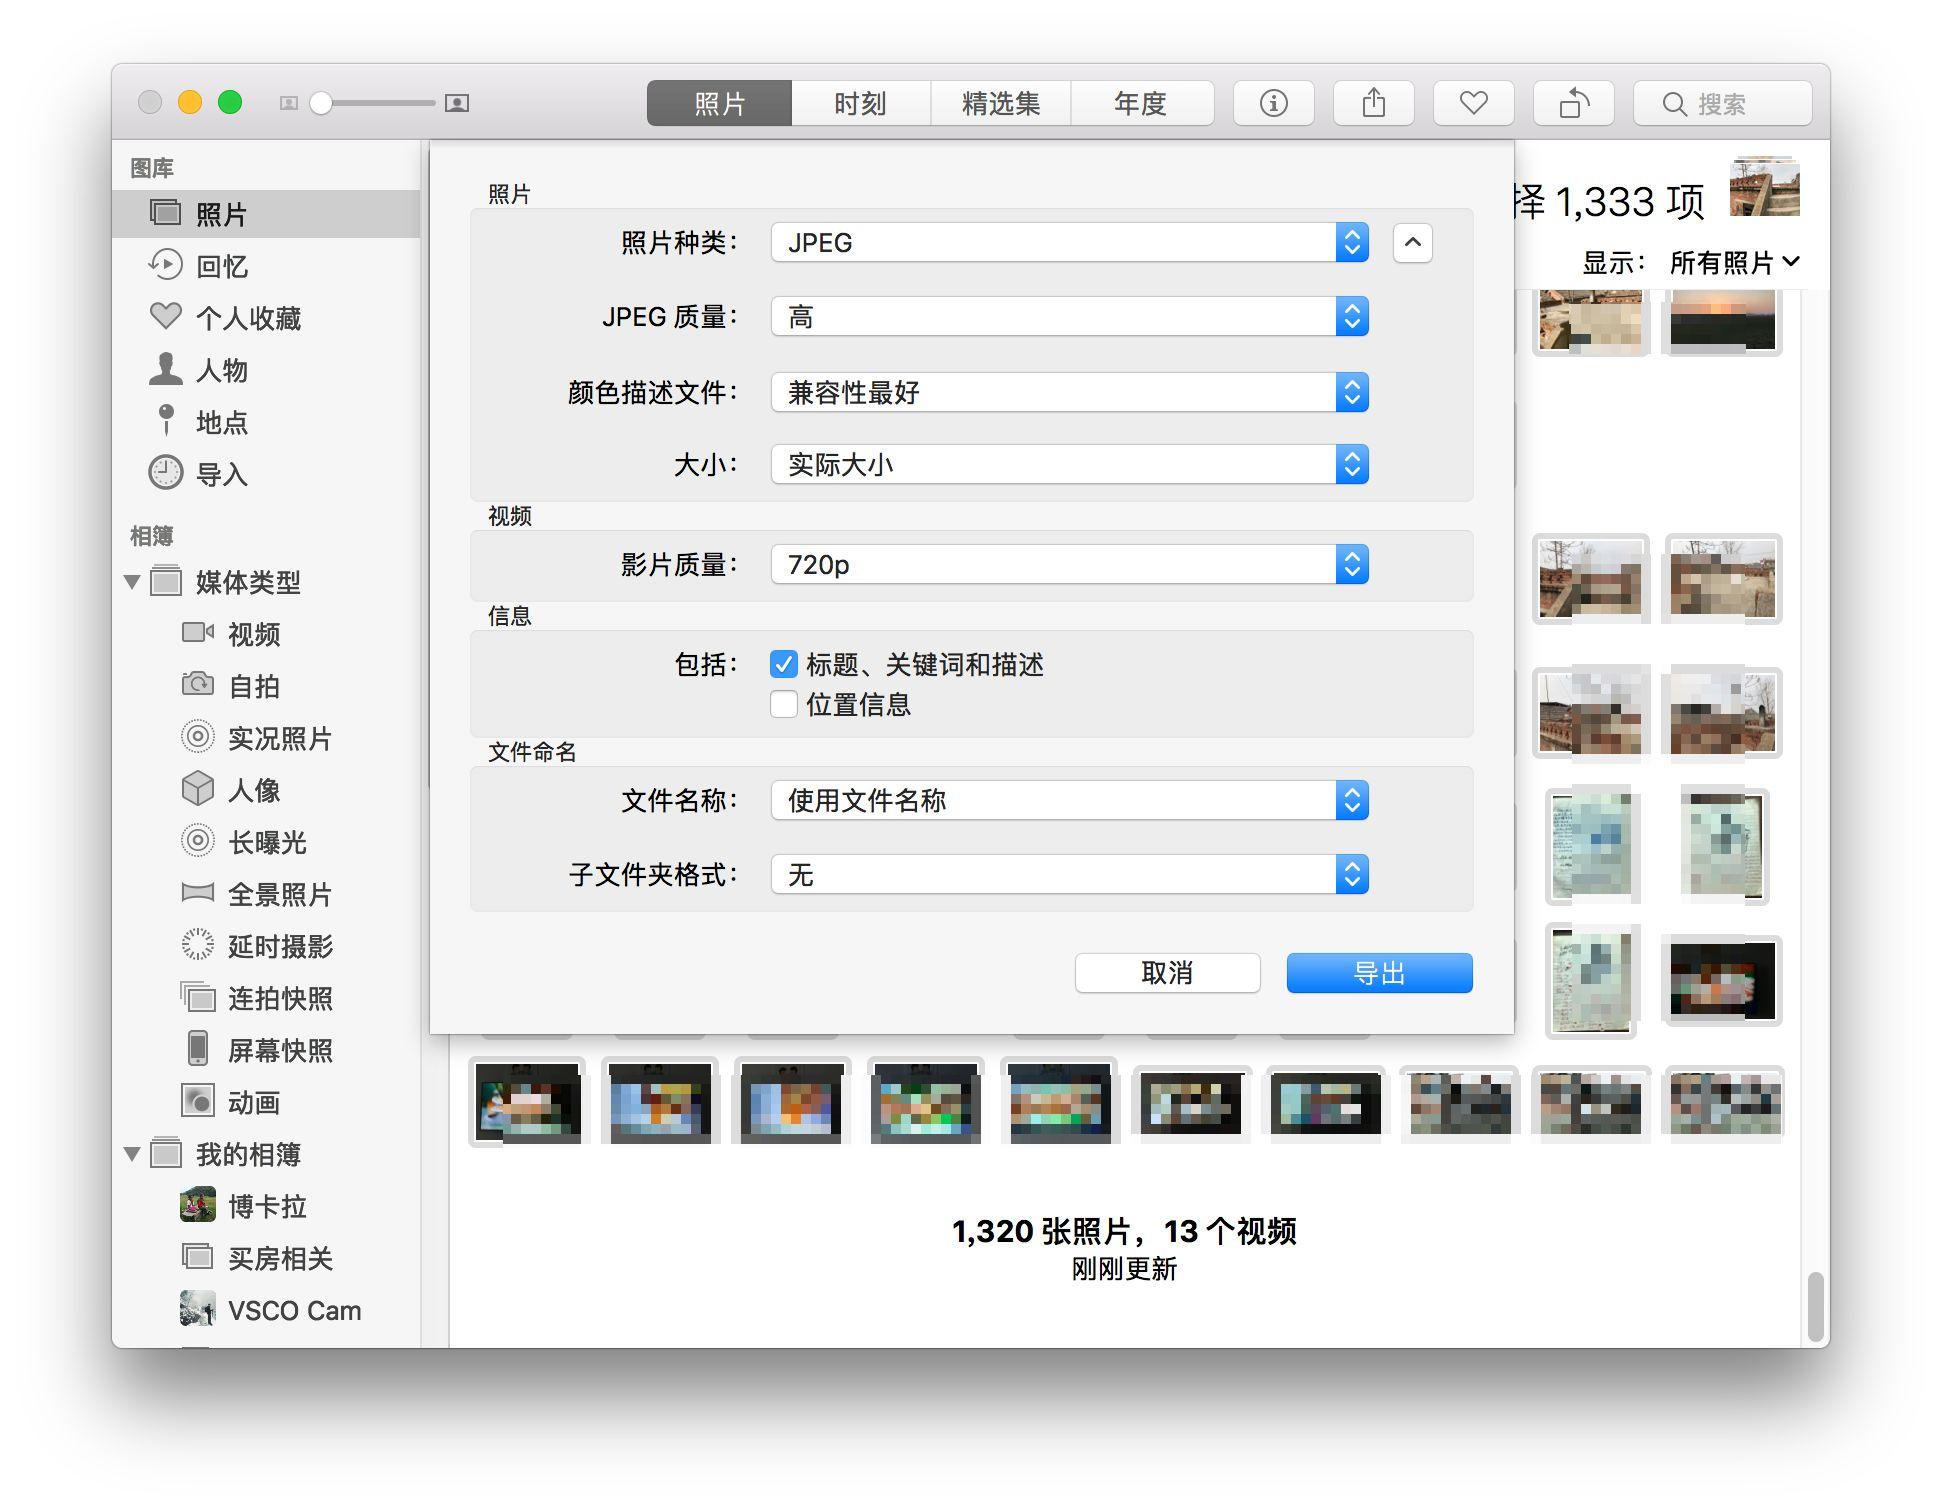The height and width of the screenshot is (1508, 1942).
Task: Click the 搜索 search field
Action: coord(1722,103)
